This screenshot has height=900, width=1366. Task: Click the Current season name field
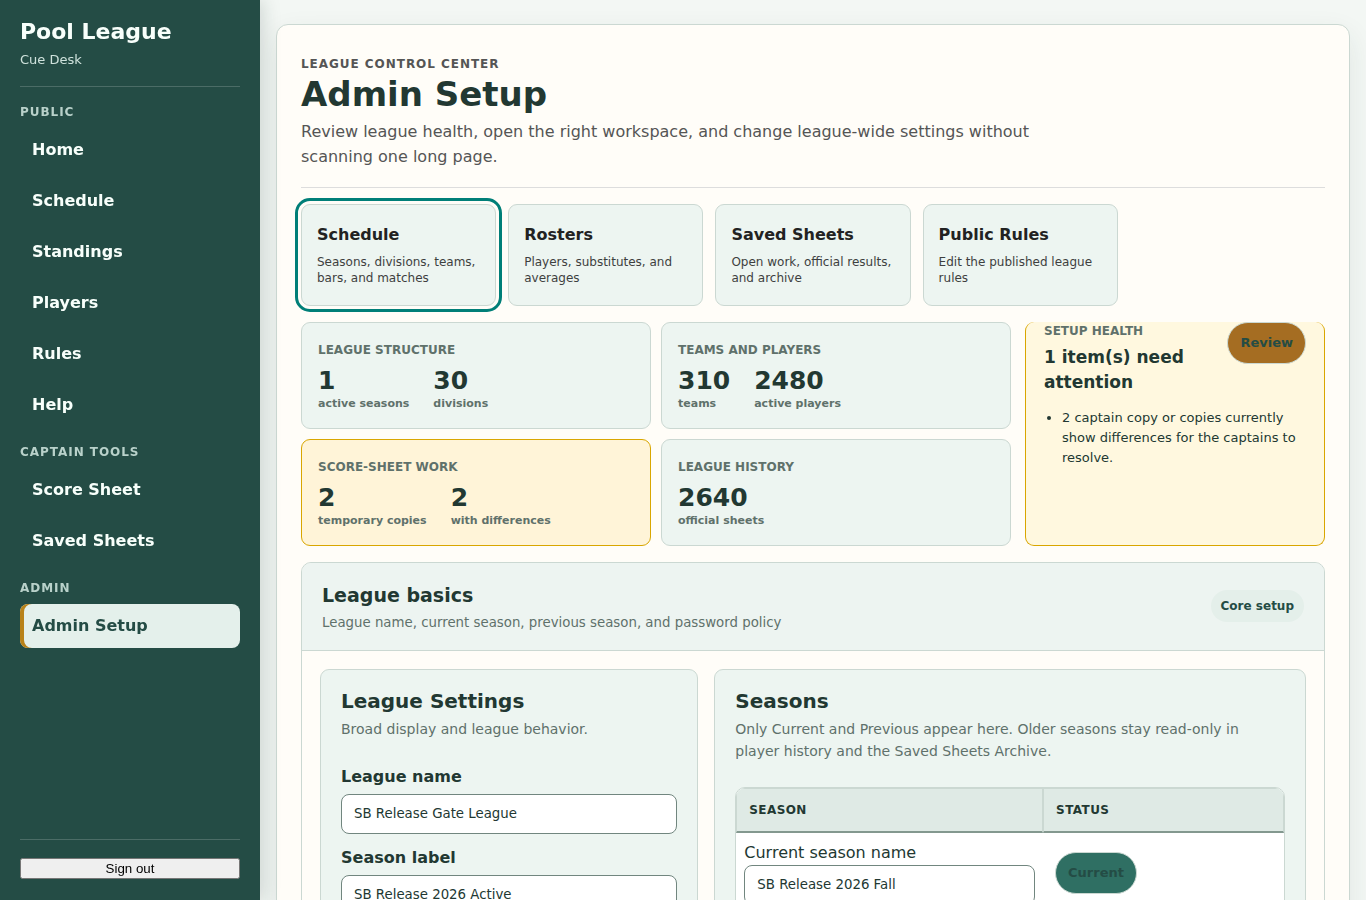click(889, 883)
